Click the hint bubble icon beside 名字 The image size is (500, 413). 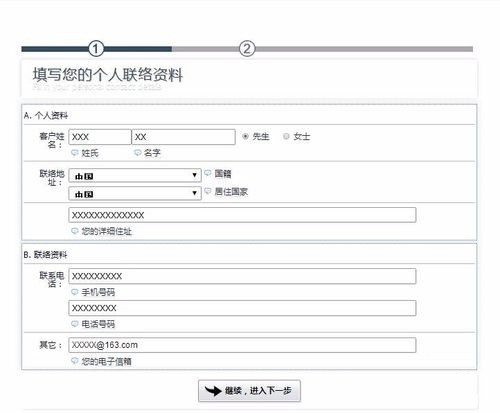(137, 153)
